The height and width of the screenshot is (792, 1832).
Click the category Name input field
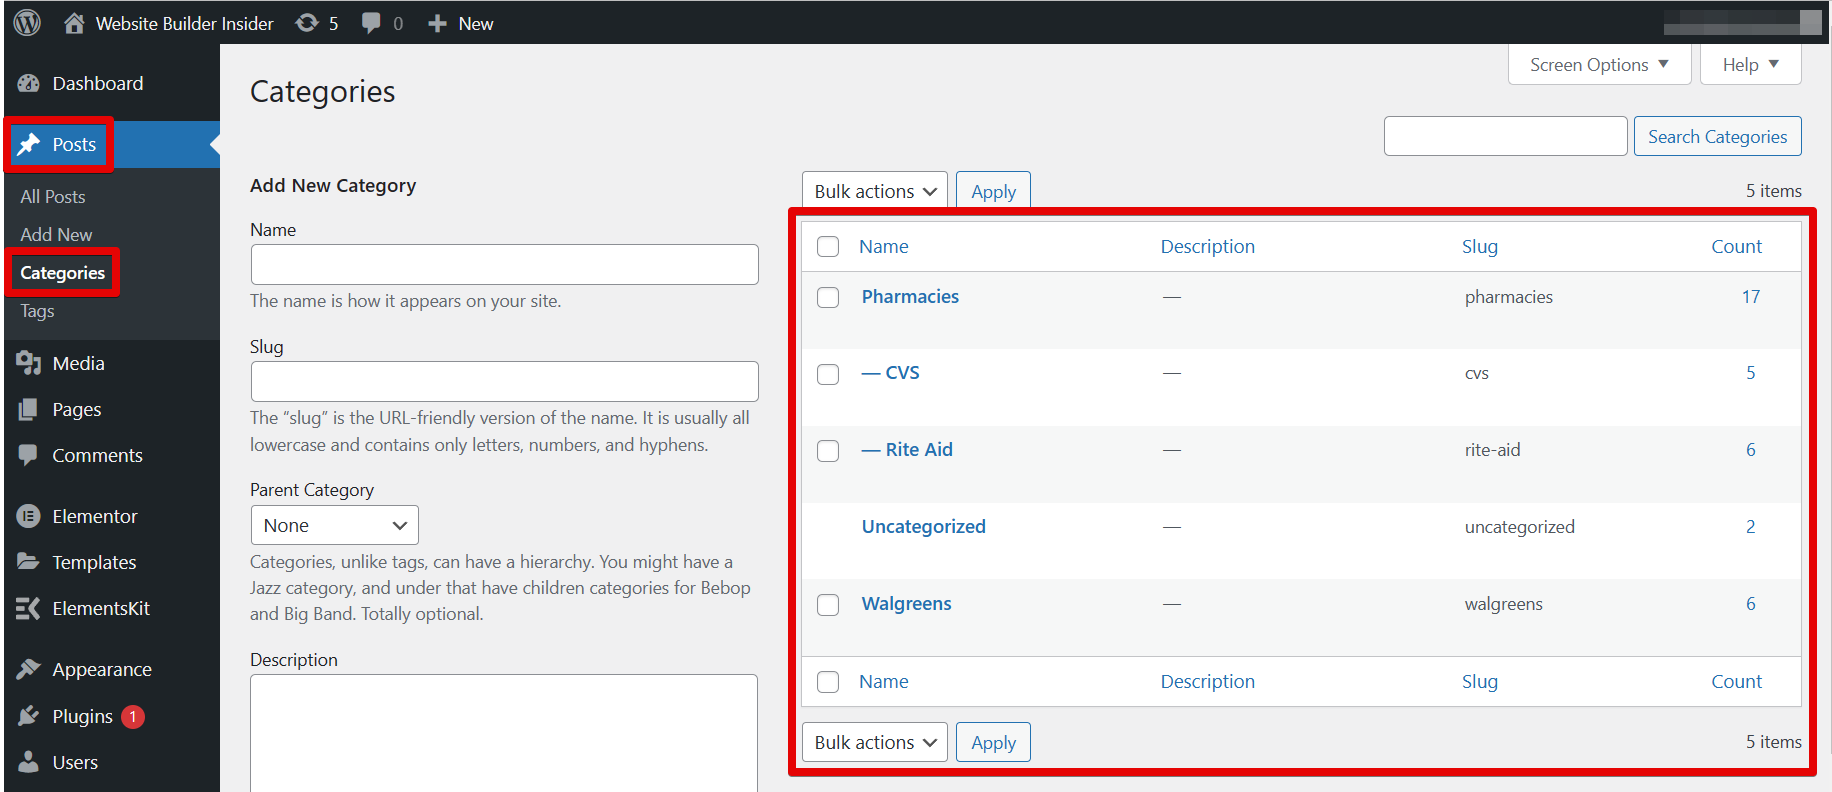(504, 265)
